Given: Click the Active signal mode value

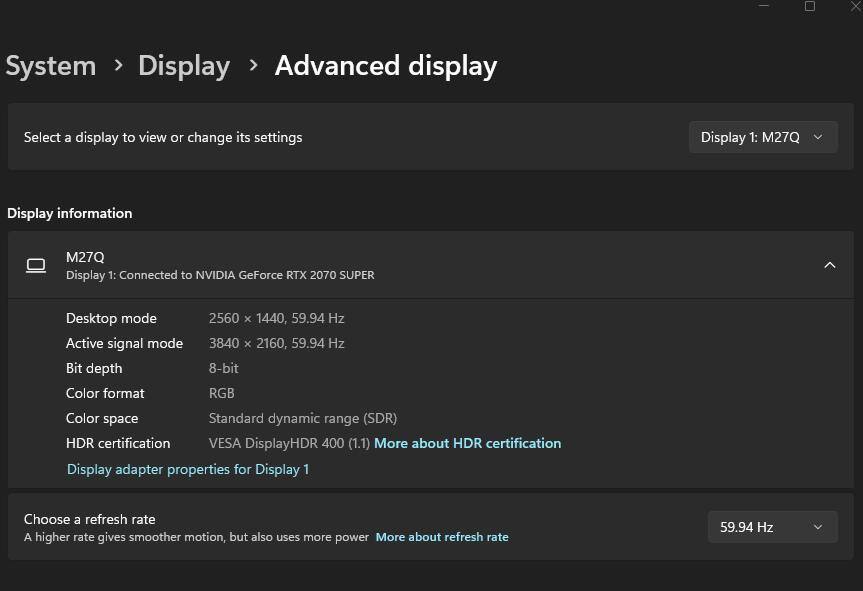Looking at the screenshot, I should tap(276, 343).
